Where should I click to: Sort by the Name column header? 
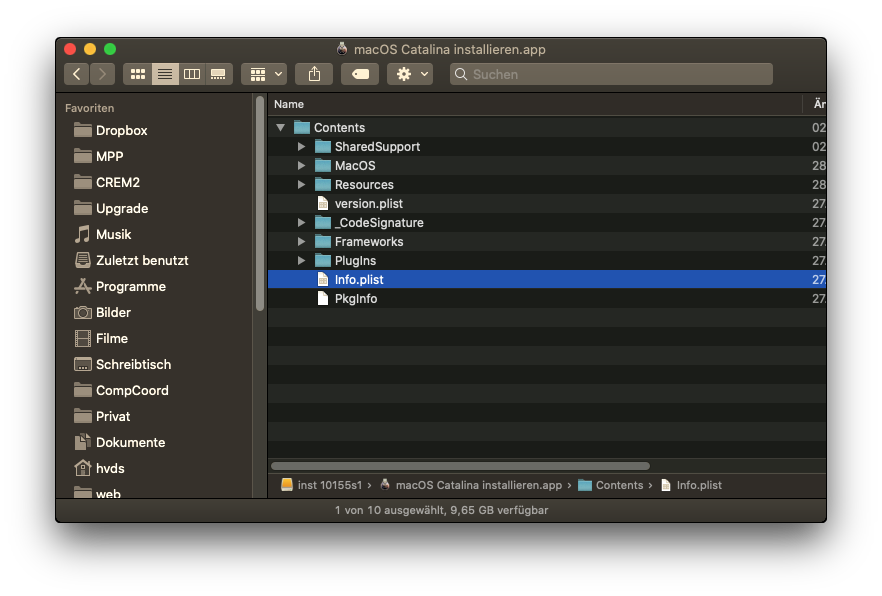(x=289, y=104)
